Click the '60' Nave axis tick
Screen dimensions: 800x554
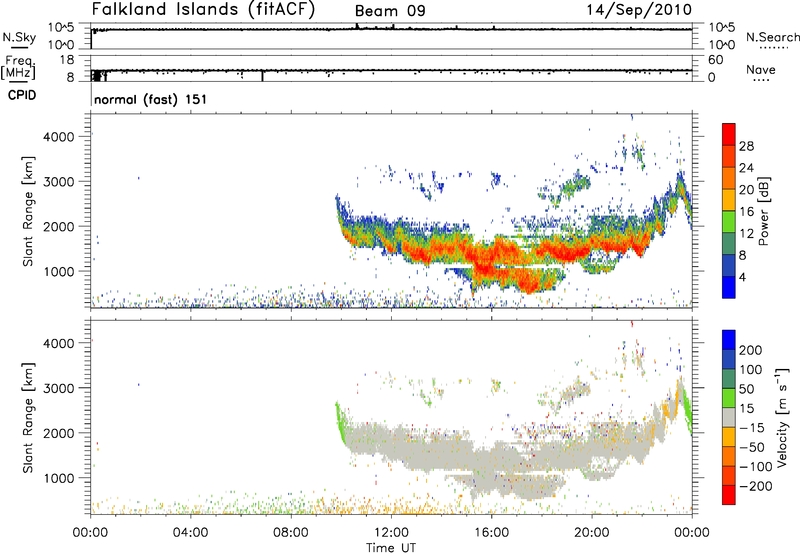tap(715, 60)
